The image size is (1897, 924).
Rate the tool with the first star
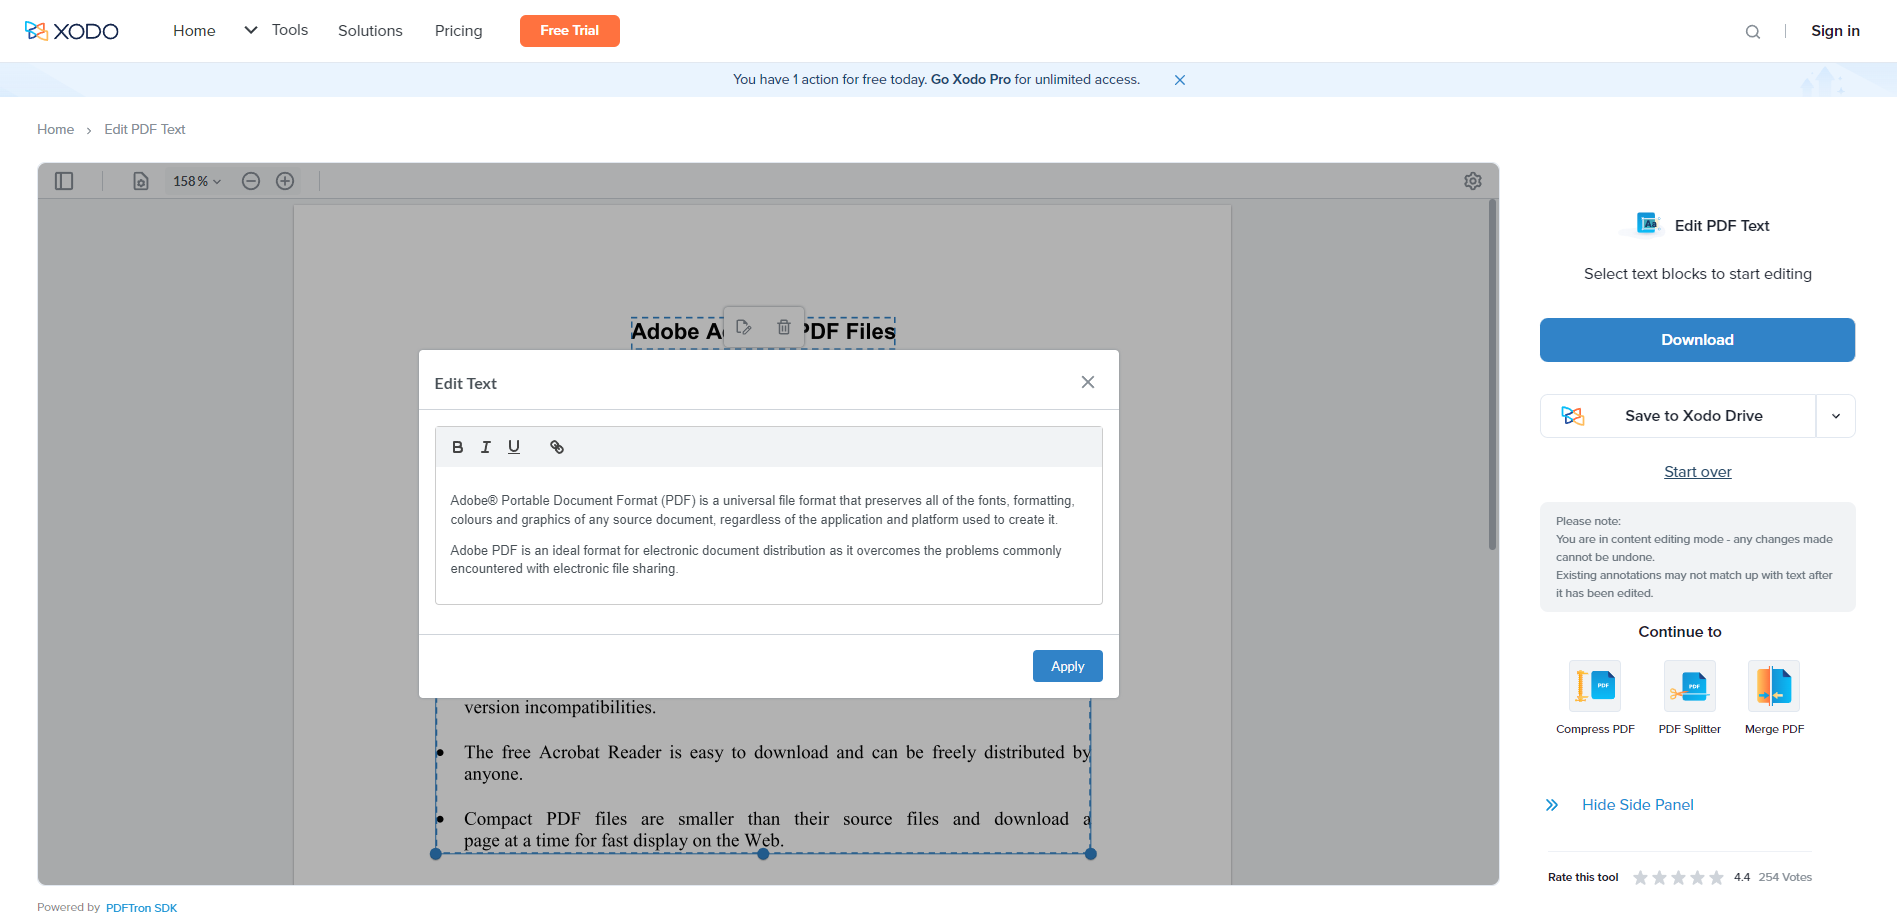[x=1640, y=878]
